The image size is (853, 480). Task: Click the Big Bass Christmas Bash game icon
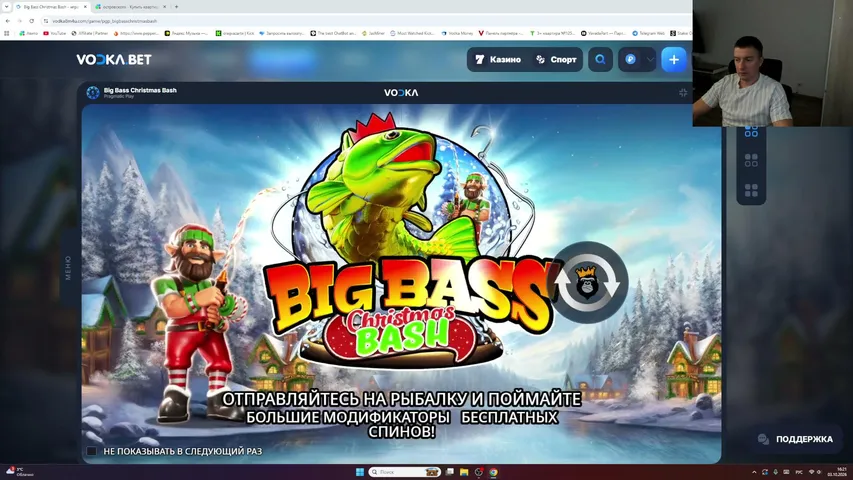click(93, 93)
